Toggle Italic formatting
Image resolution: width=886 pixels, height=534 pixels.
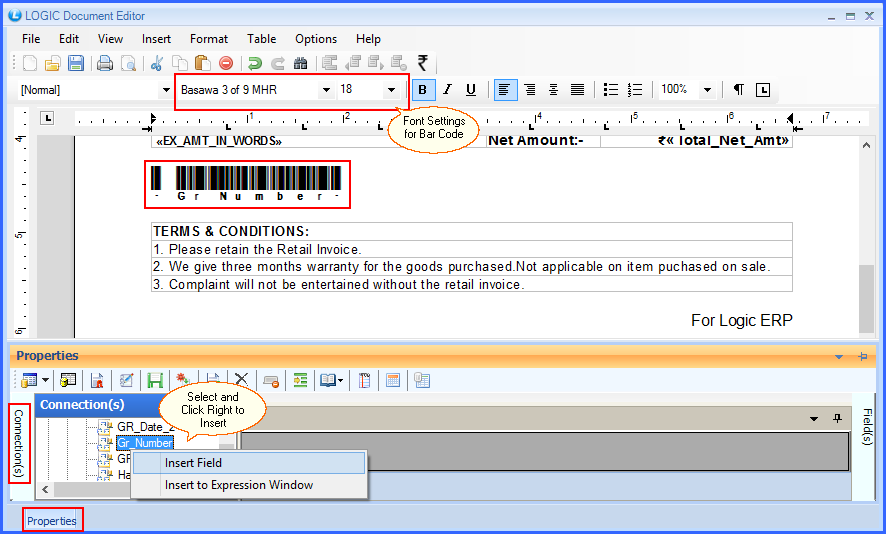coord(448,89)
